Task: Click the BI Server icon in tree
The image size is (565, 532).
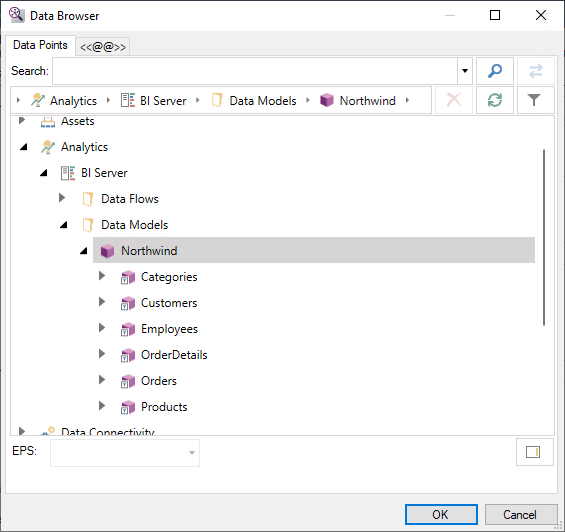Action: click(68, 173)
